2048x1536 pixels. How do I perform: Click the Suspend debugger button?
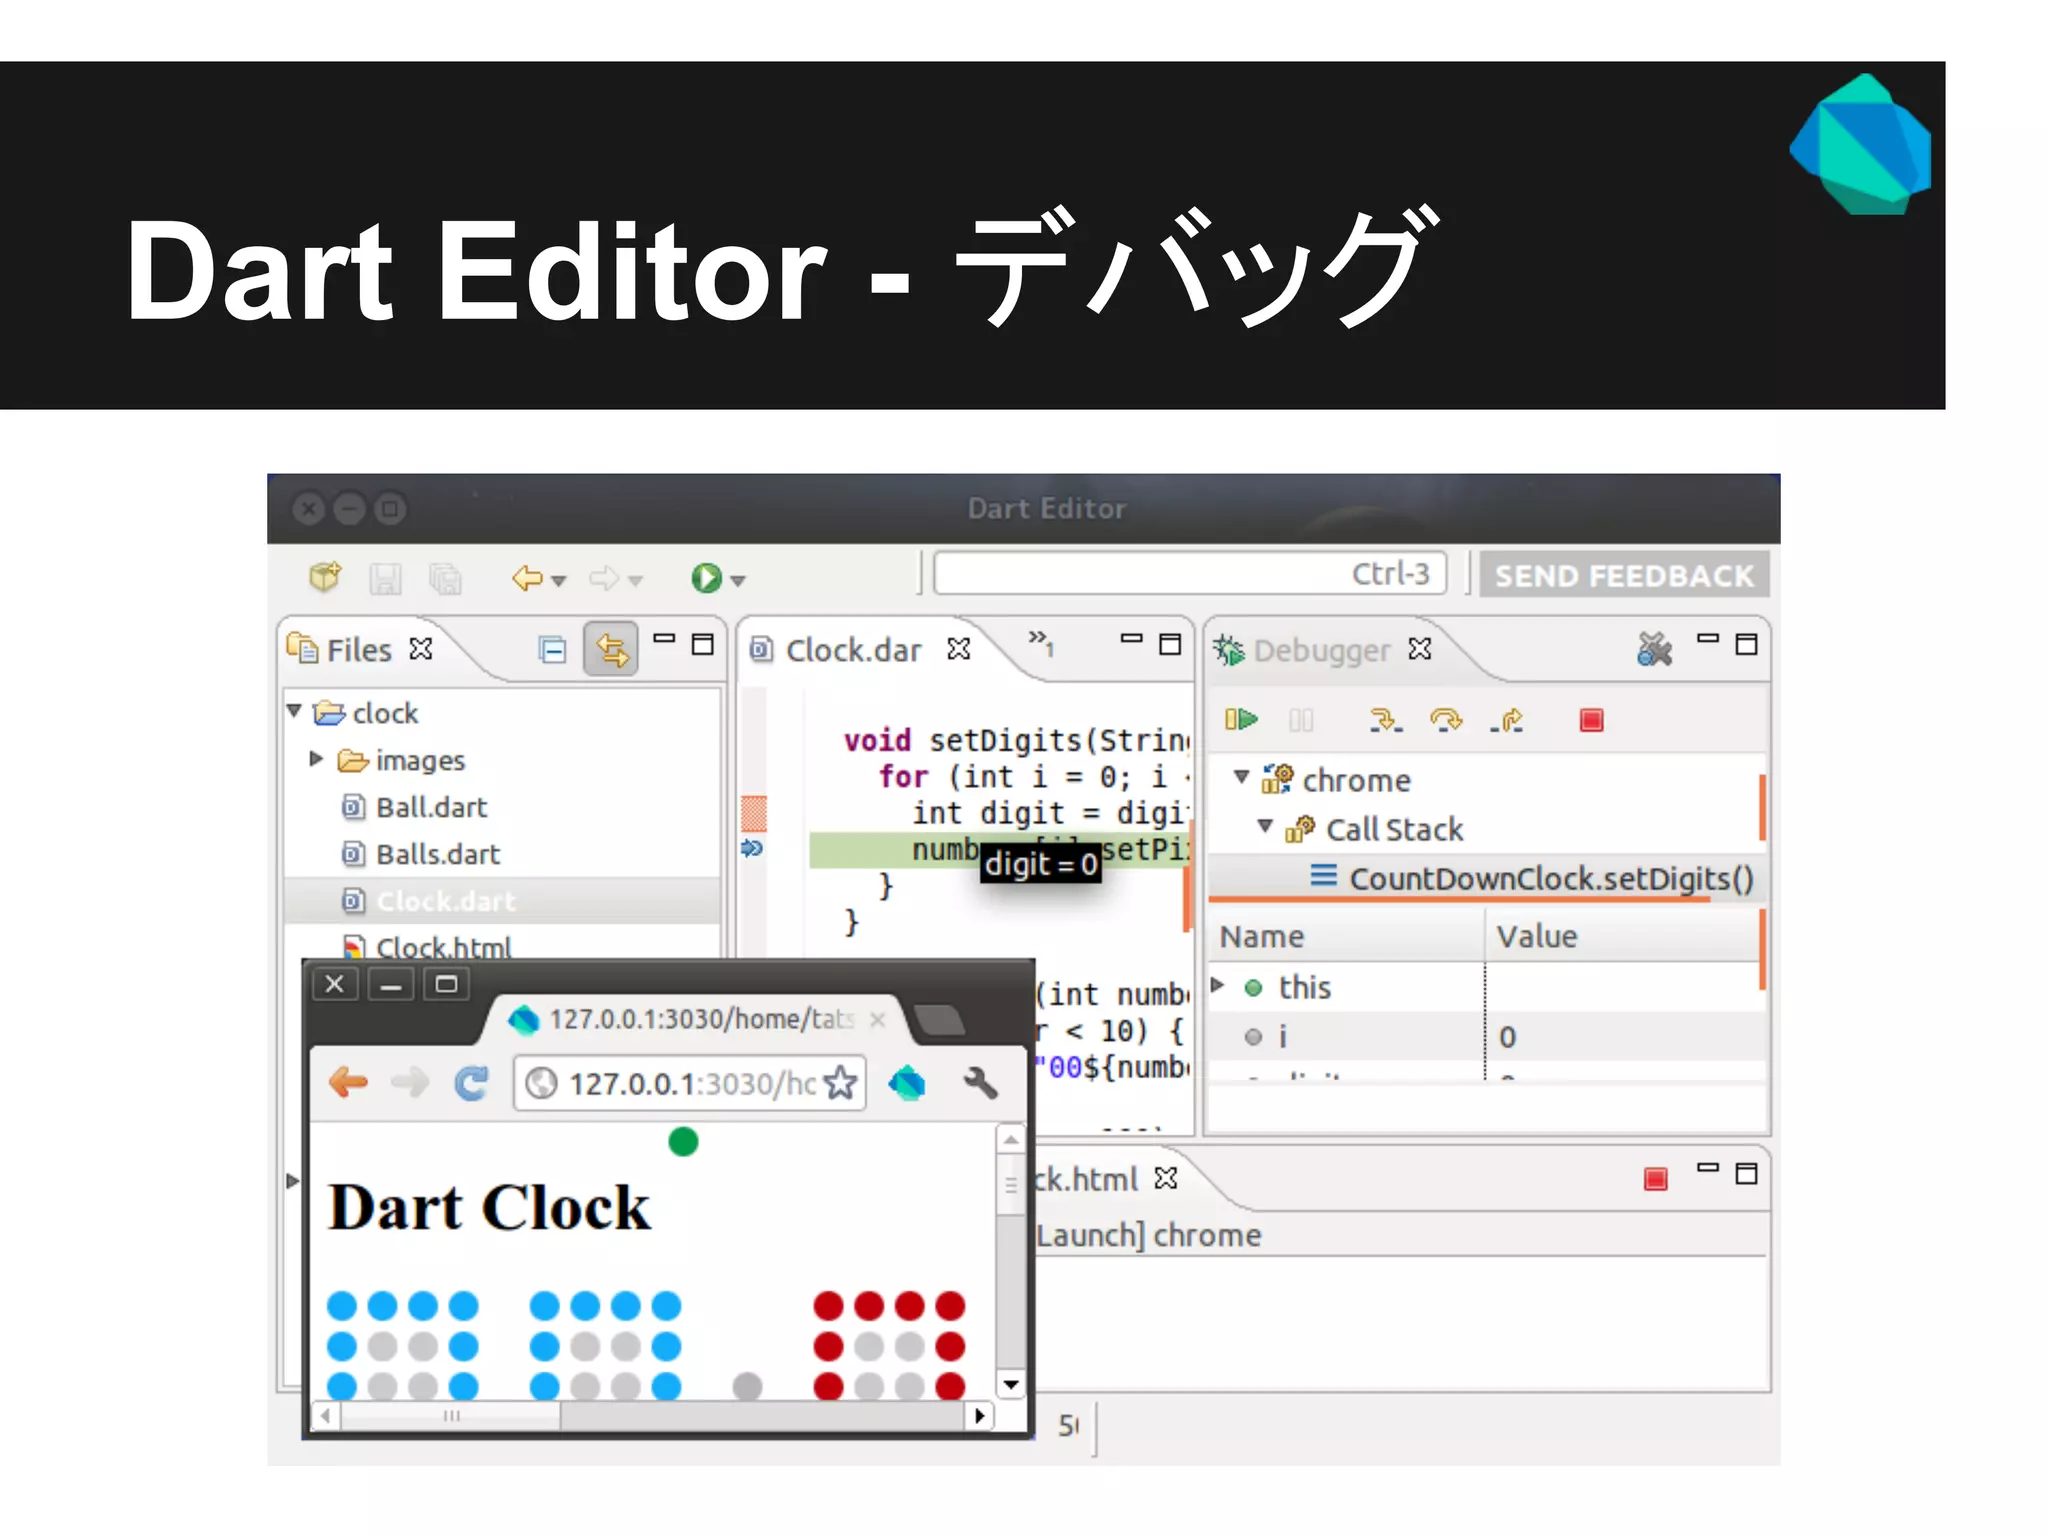pyautogui.click(x=1301, y=720)
